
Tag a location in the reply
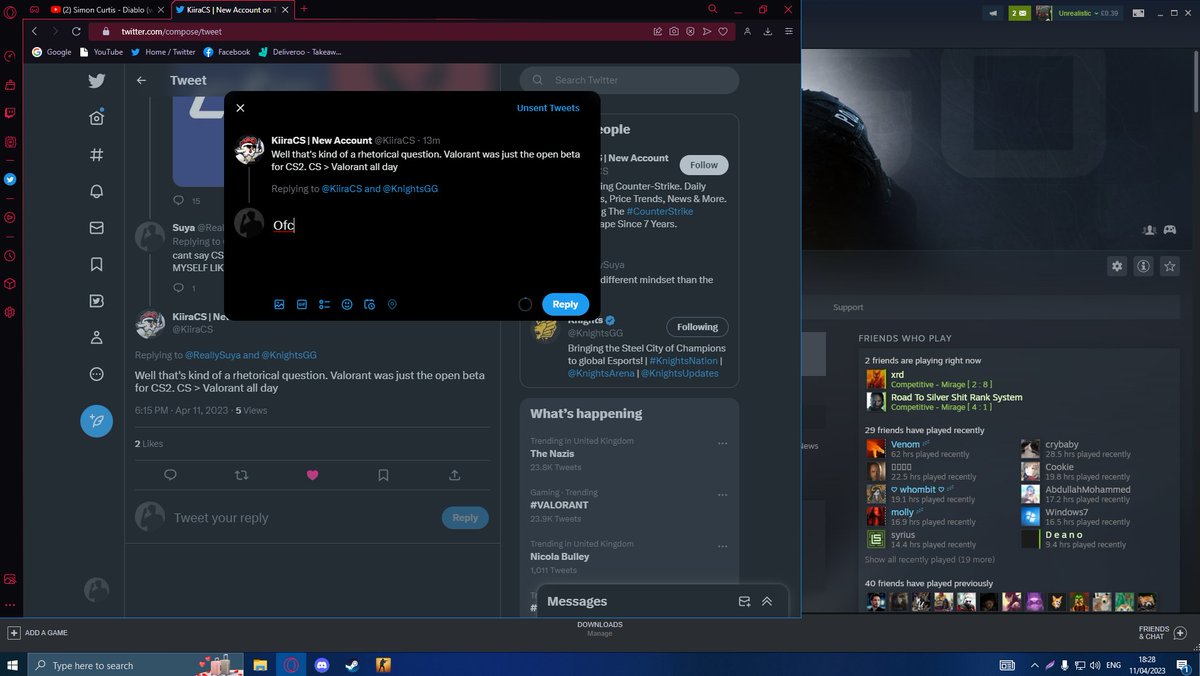392,304
